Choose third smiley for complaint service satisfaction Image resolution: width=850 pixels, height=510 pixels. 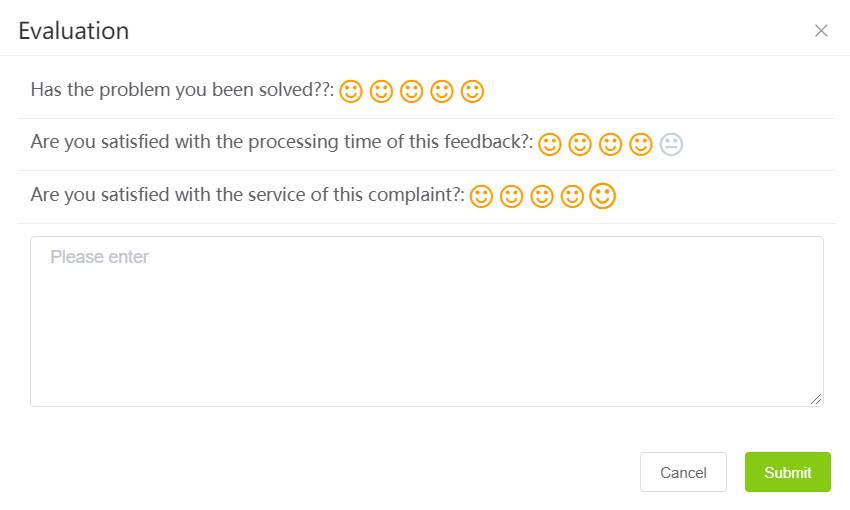click(542, 196)
